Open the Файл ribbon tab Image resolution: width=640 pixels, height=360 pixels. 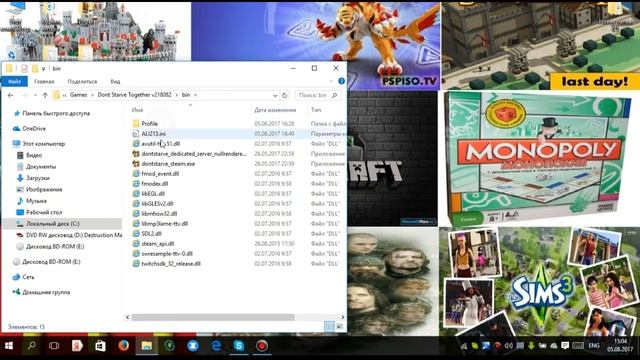pyautogui.click(x=14, y=82)
